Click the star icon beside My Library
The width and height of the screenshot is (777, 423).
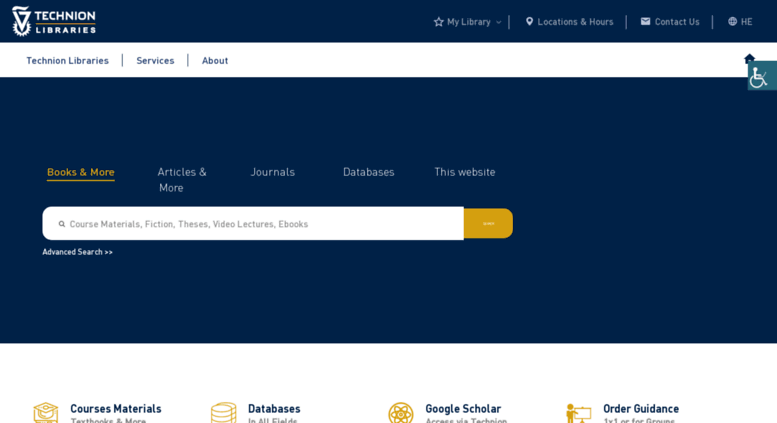(x=439, y=22)
